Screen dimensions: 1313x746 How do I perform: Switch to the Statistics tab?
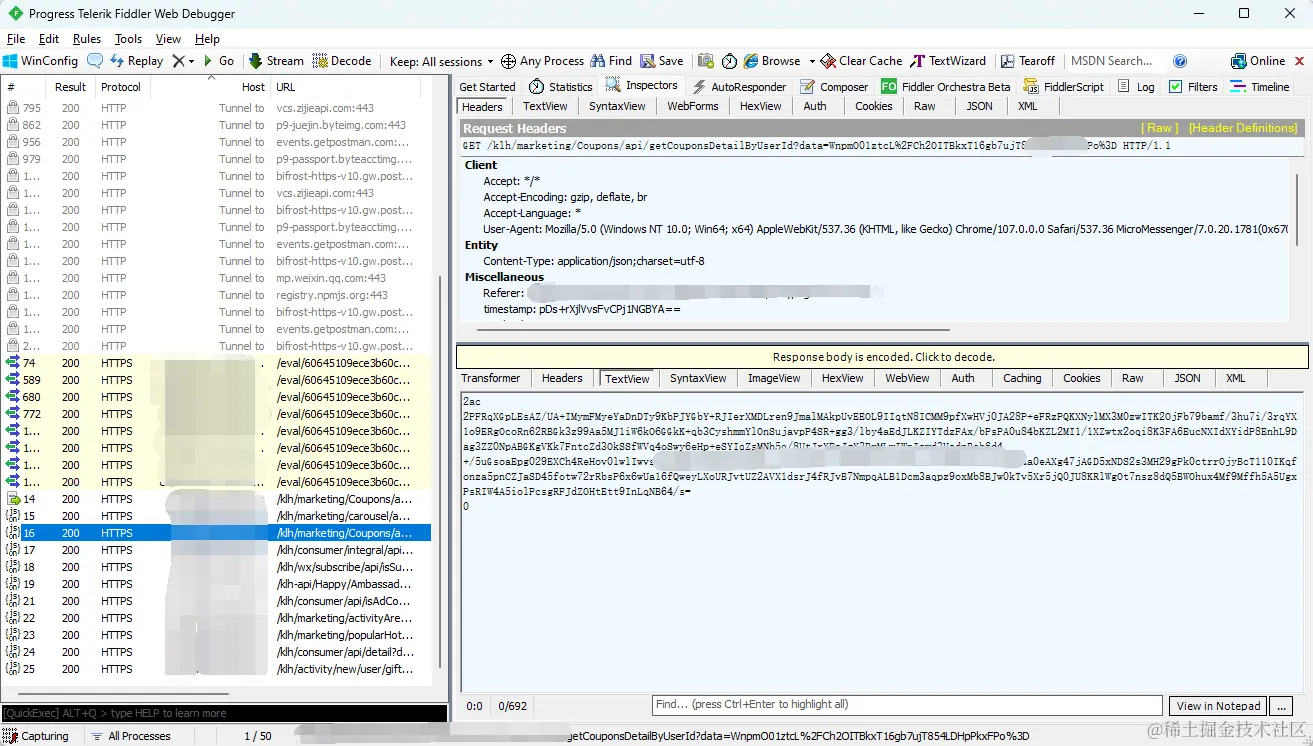click(x=561, y=87)
